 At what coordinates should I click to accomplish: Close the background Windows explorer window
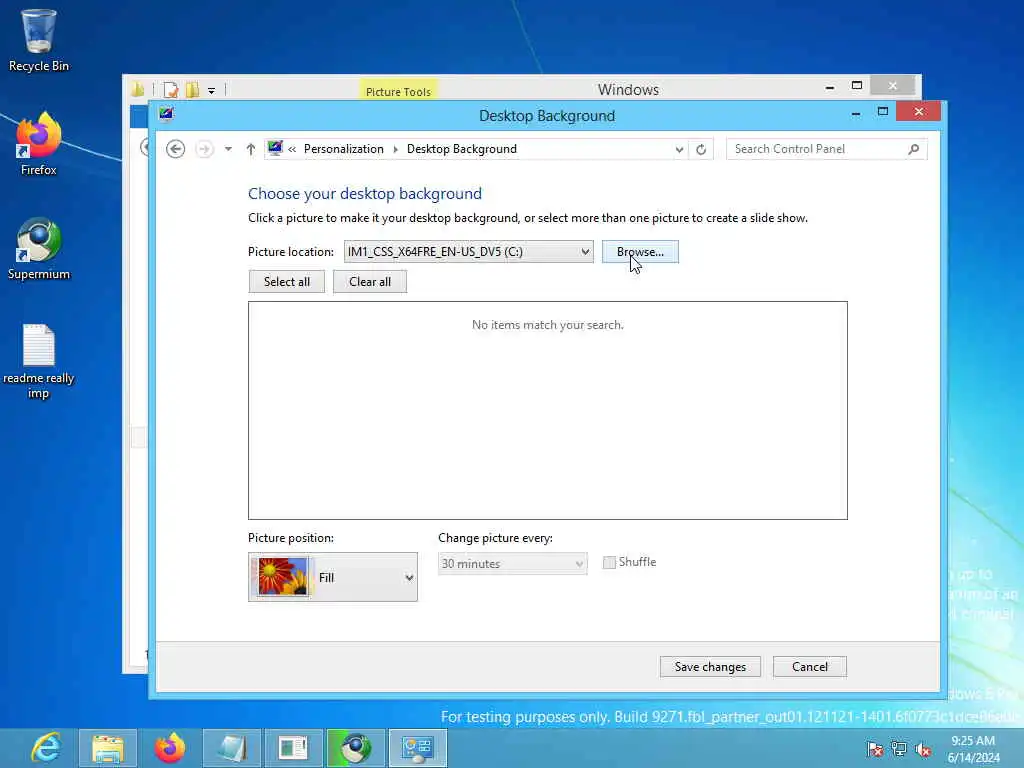[893, 86]
